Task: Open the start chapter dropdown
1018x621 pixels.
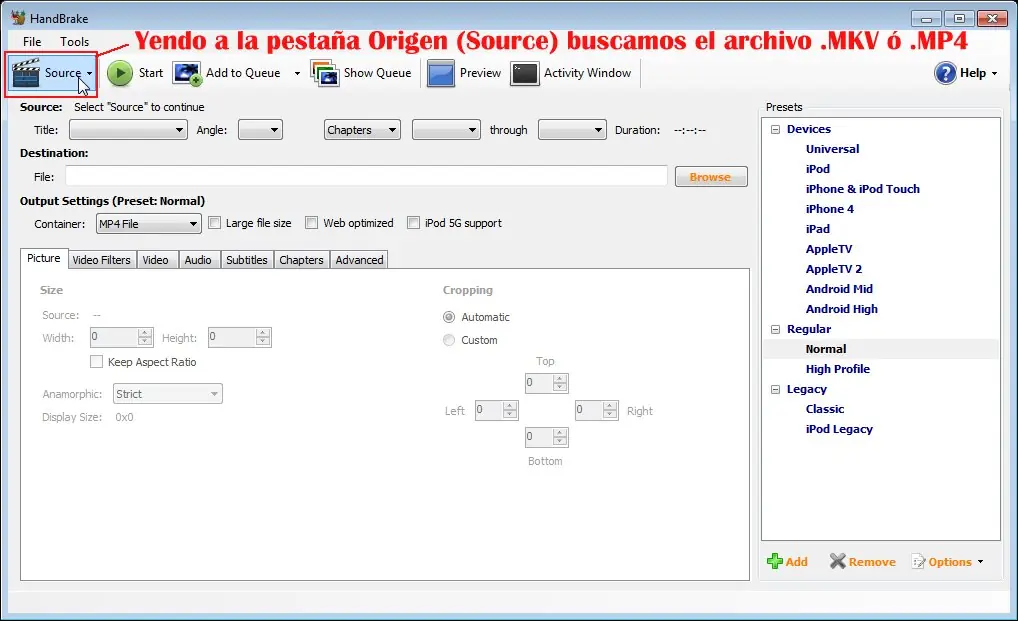Action: pos(446,130)
